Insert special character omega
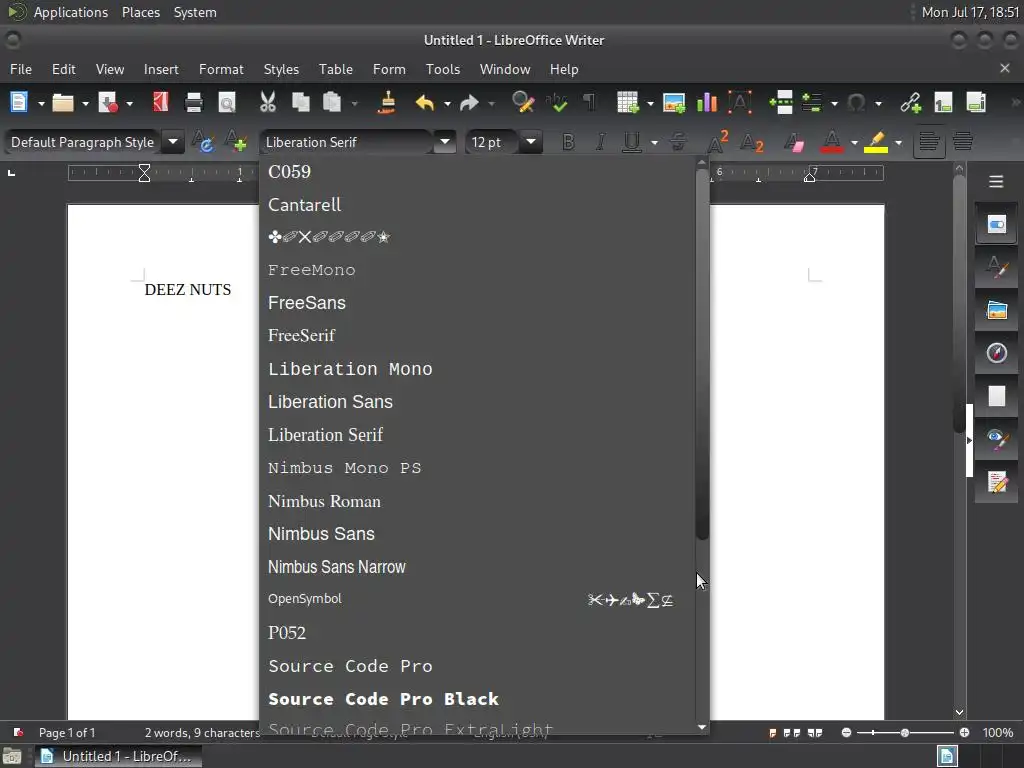 coord(856,103)
